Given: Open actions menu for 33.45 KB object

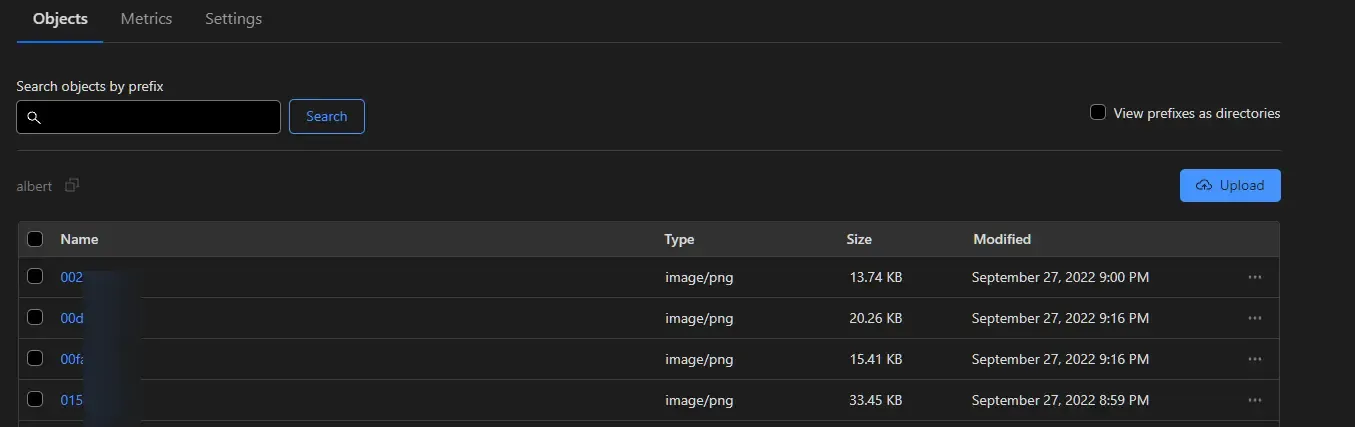Looking at the screenshot, I should click(x=1255, y=400).
